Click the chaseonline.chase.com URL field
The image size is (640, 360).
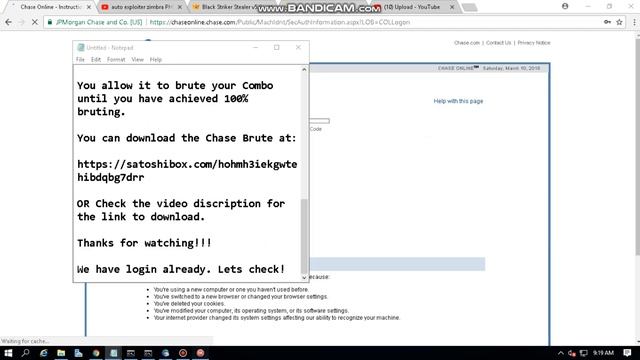280,22
